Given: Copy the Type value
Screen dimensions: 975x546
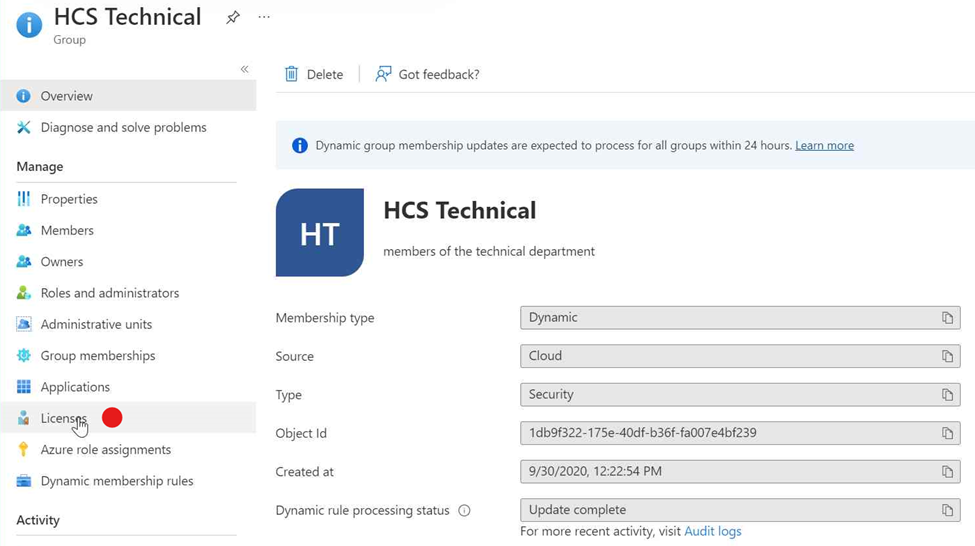Looking at the screenshot, I should [947, 395].
